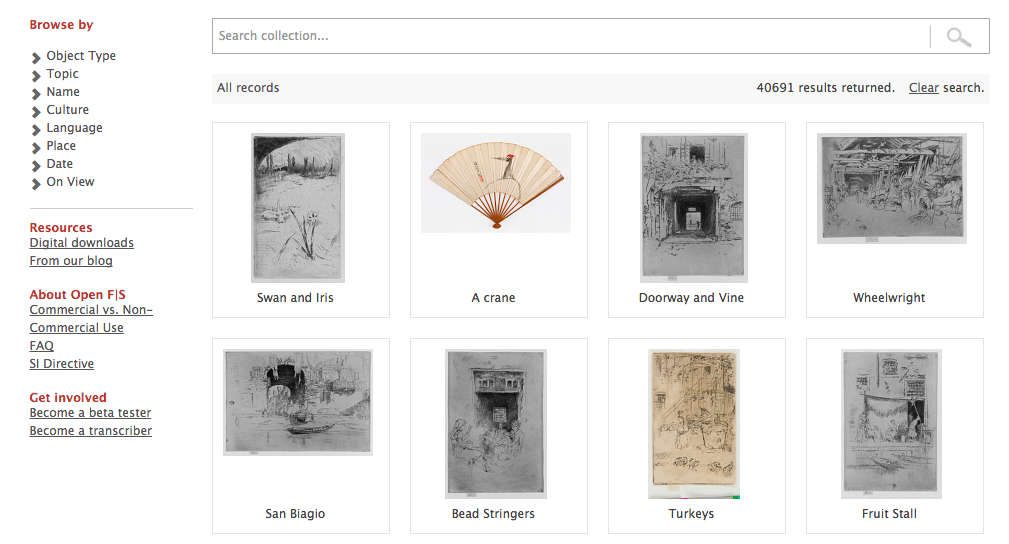Image resolution: width=1009 pixels, height=544 pixels.
Task: Become a beta tester link
Action: tap(90, 413)
